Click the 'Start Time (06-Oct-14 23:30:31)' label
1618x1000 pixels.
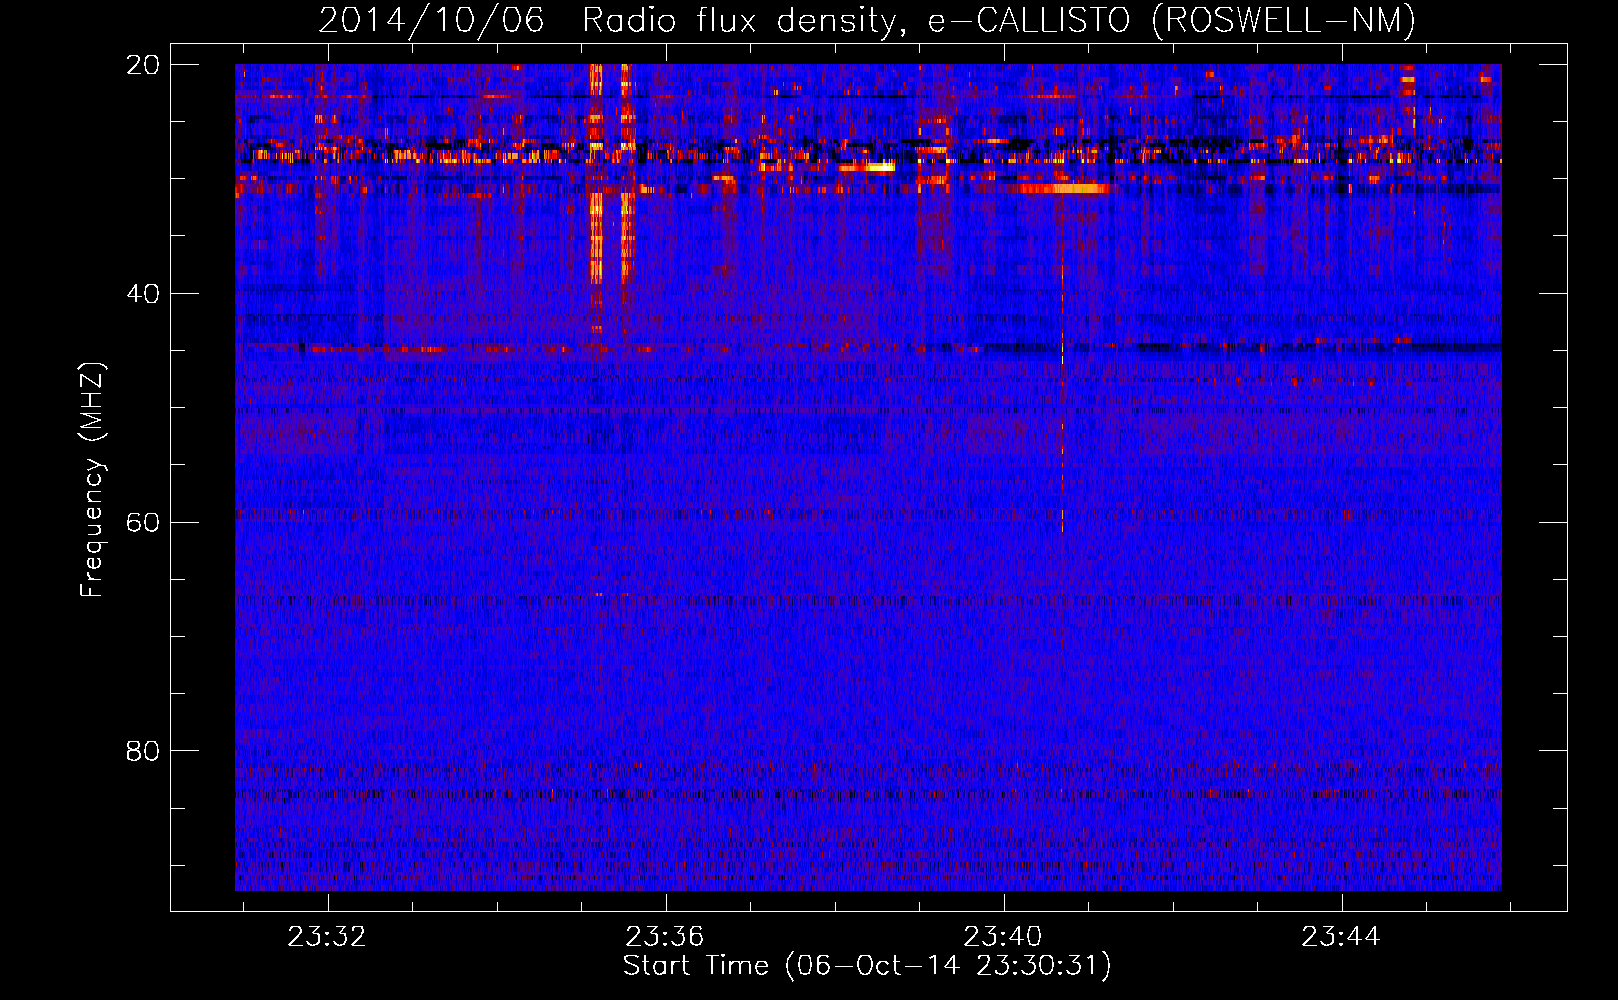tap(867, 966)
